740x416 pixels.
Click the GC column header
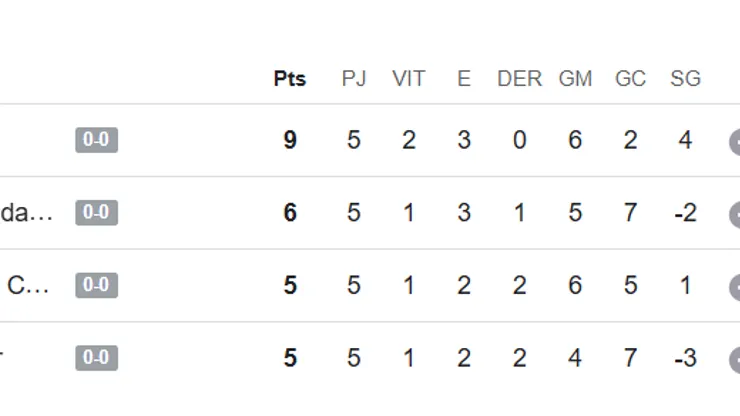click(630, 79)
